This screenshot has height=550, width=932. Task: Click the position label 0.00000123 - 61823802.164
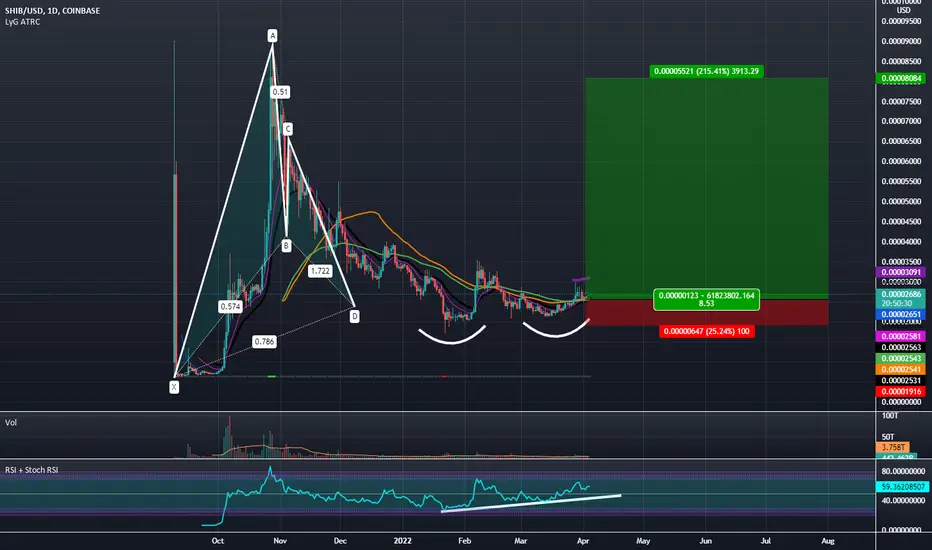(706, 299)
